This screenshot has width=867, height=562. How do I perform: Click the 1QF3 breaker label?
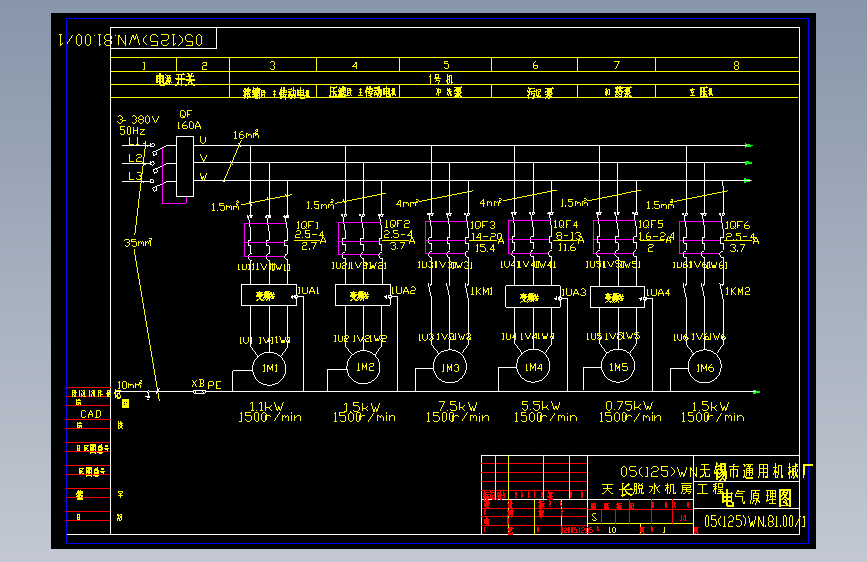(483, 225)
